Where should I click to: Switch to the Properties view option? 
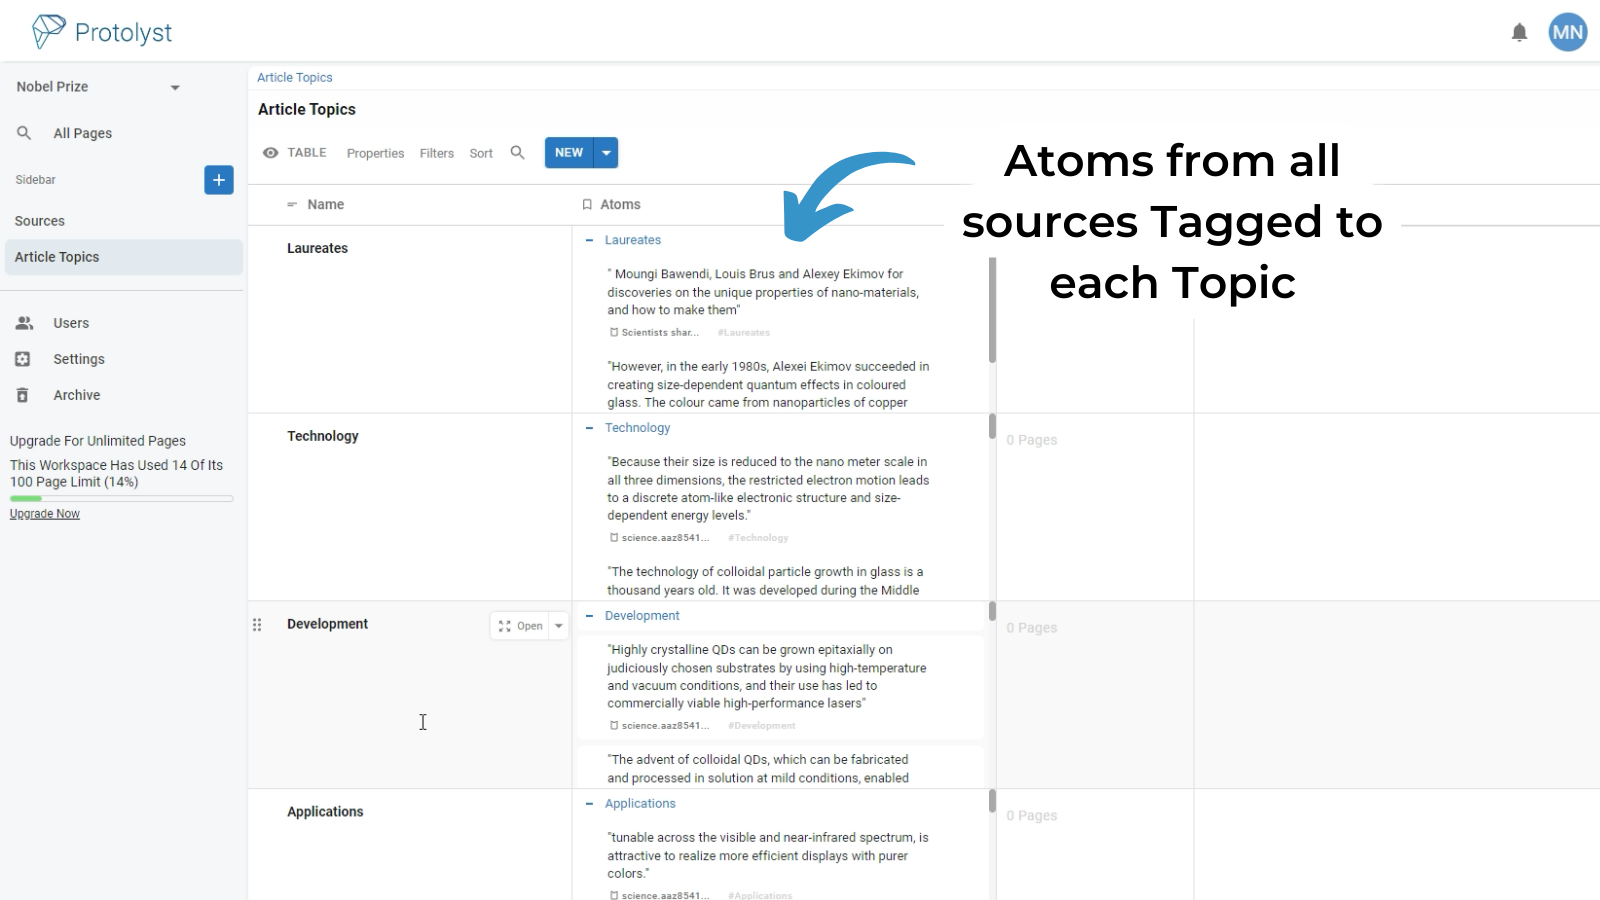(375, 152)
